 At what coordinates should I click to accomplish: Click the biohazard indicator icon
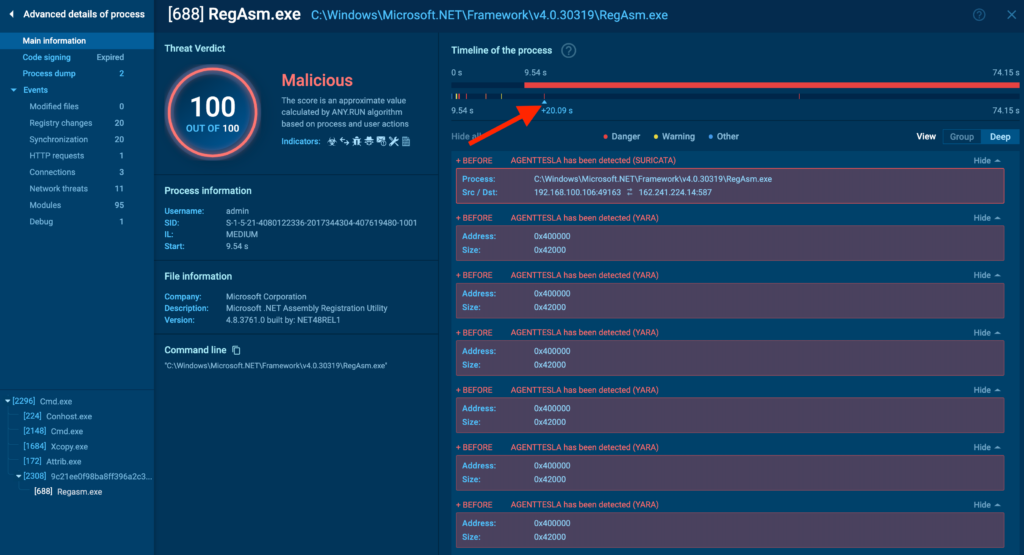click(x=332, y=142)
